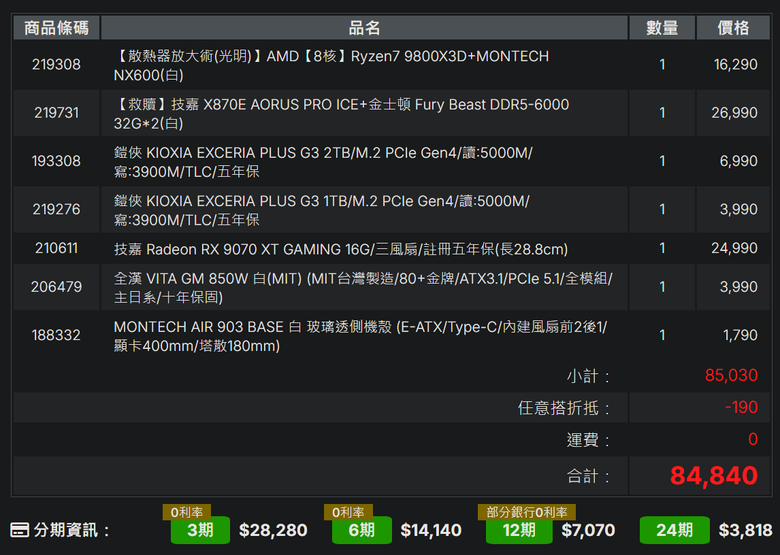Click the Radeon RX 9070 XT product name
This screenshot has height=555, width=780.
[x=341, y=249]
